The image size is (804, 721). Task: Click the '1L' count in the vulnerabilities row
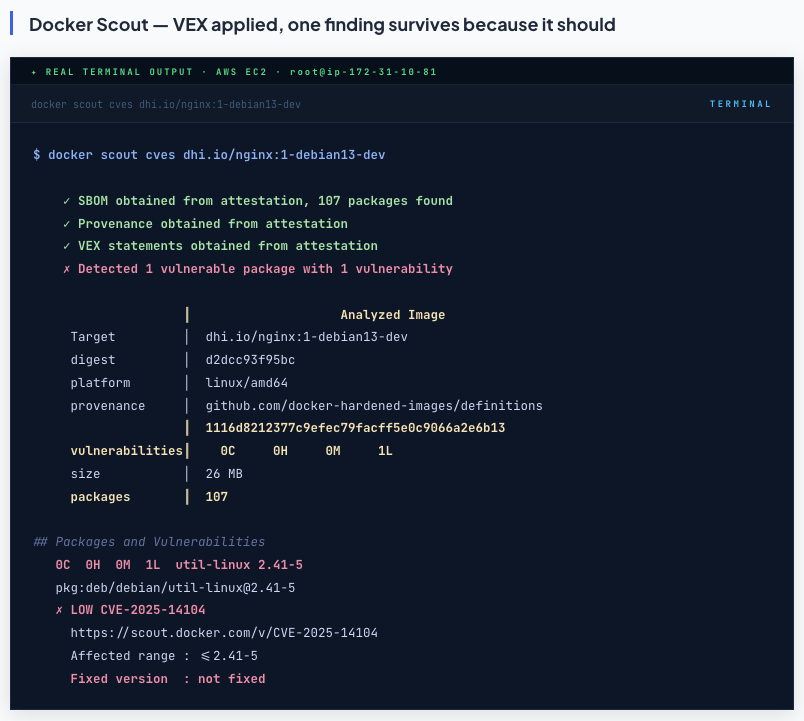pos(385,451)
